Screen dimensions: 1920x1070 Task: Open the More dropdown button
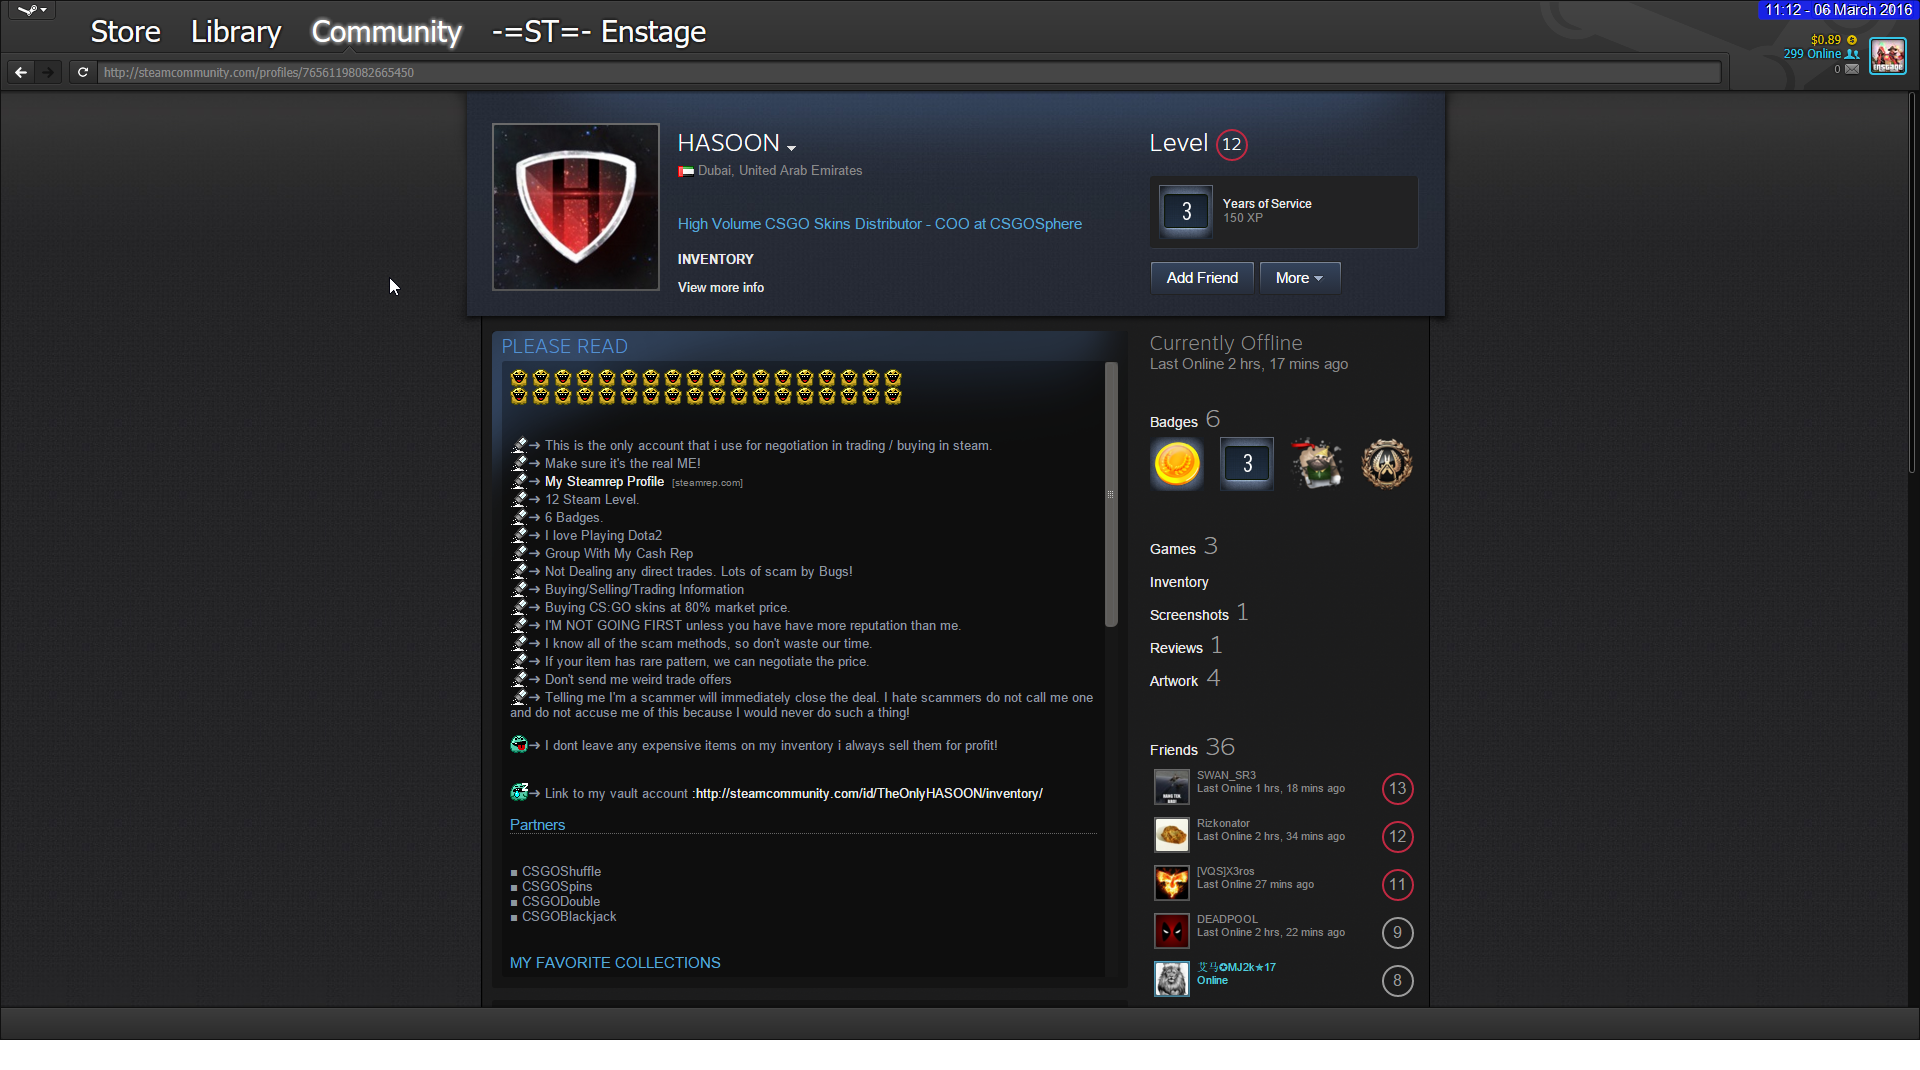[1299, 278]
